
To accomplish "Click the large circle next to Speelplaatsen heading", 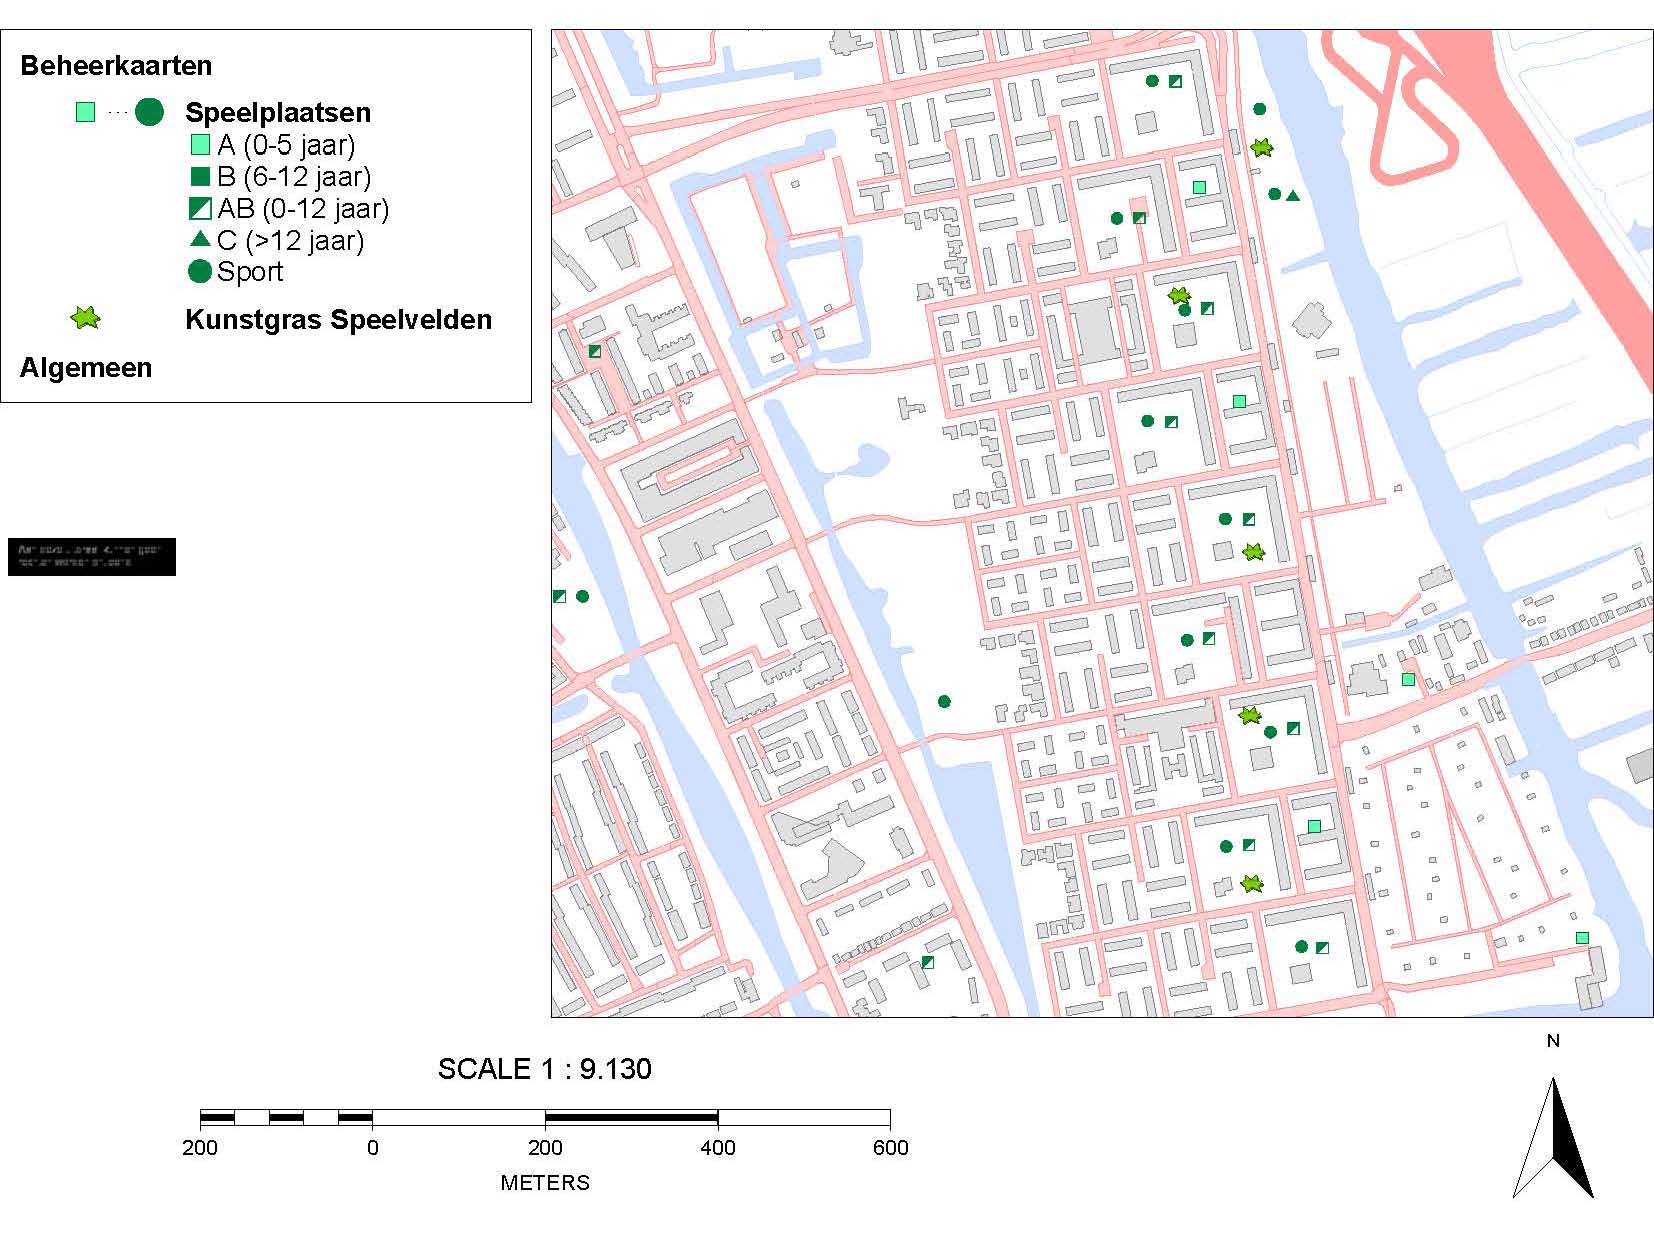I will click(x=149, y=112).
